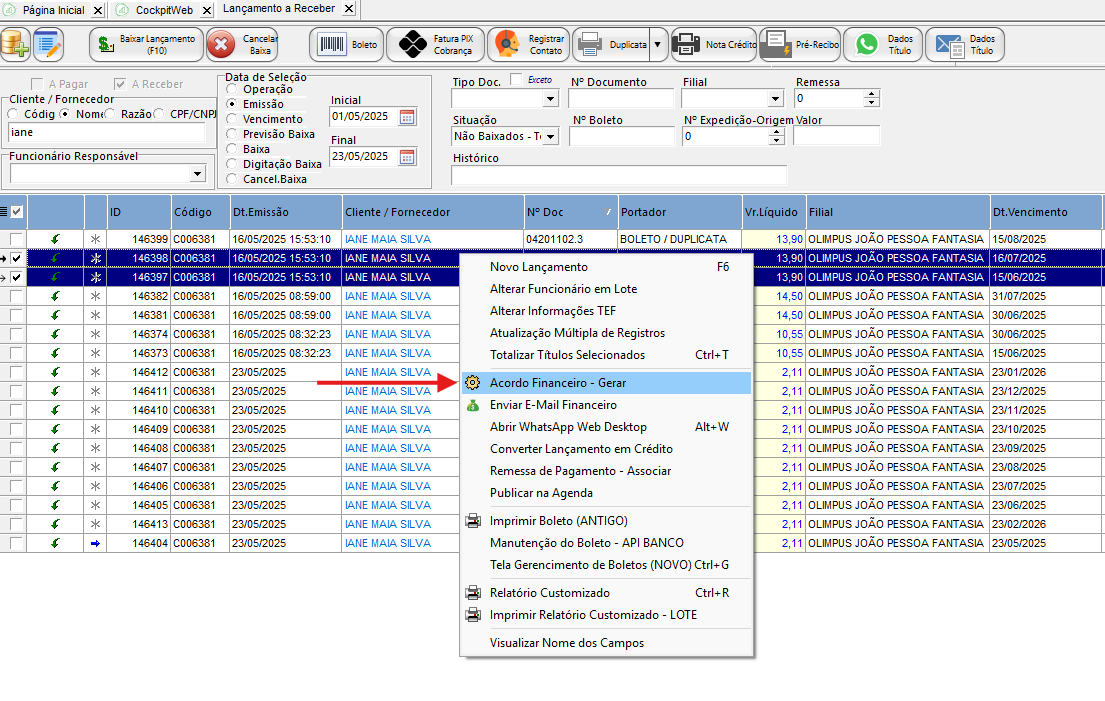Open calendar picker for Inicial date

pyautogui.click(x=407, y=117)
